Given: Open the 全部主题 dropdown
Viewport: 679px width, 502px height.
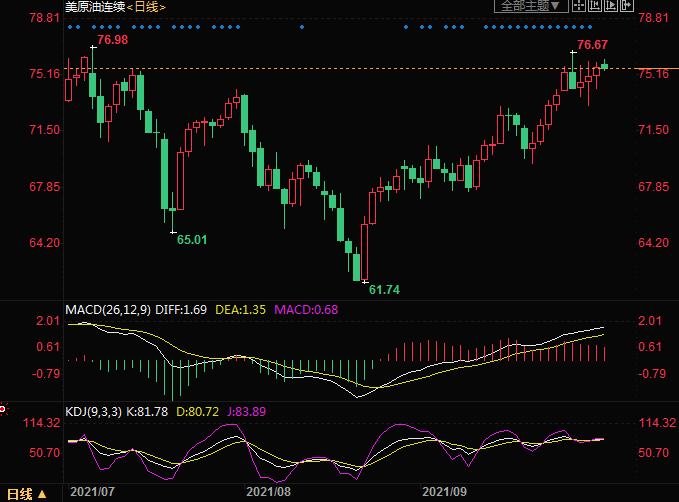Looking at the screenshot, I should [531, 7].
